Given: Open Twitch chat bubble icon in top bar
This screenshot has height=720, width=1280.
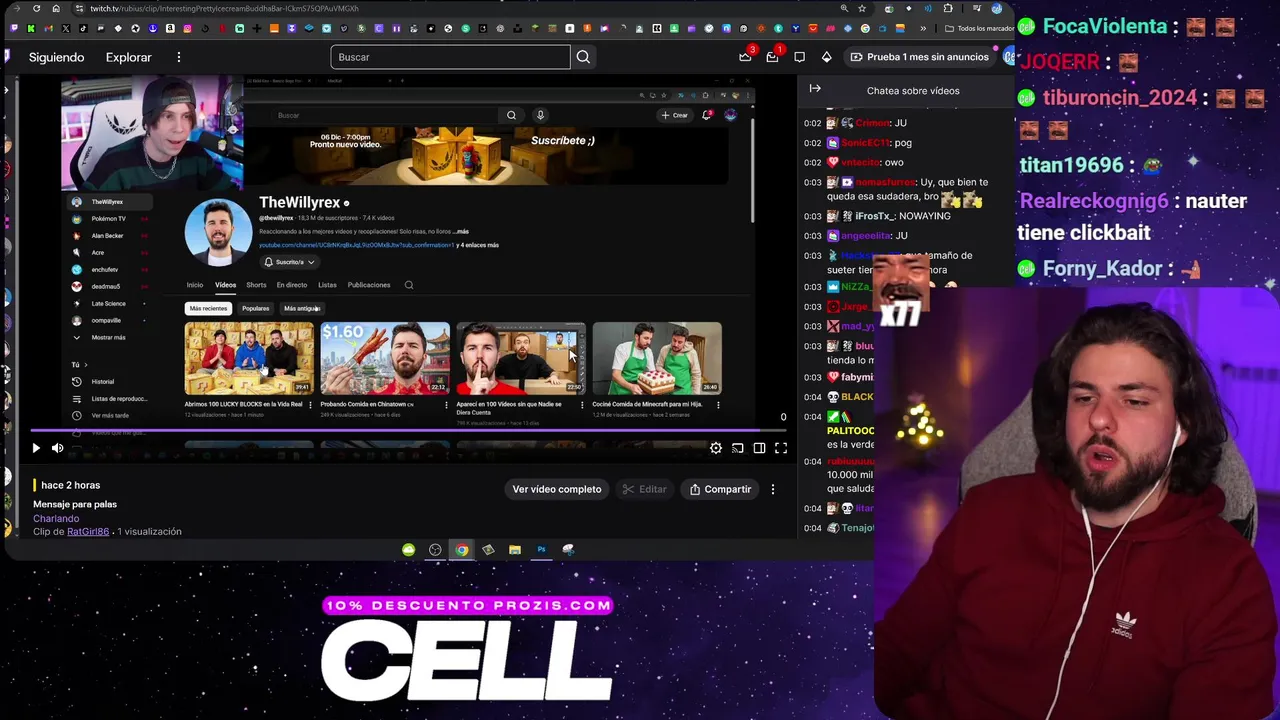Looking at the screenshot, I should click(x=799, y=57).
